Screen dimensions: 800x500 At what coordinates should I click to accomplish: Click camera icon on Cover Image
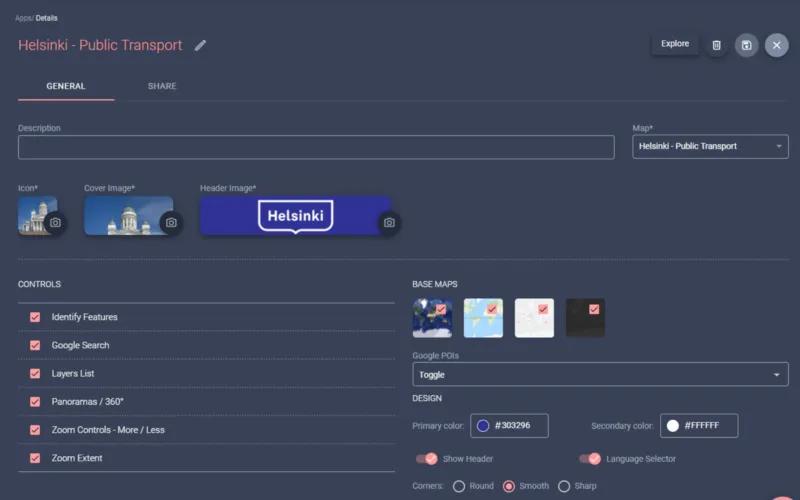[x=171, y=222]
